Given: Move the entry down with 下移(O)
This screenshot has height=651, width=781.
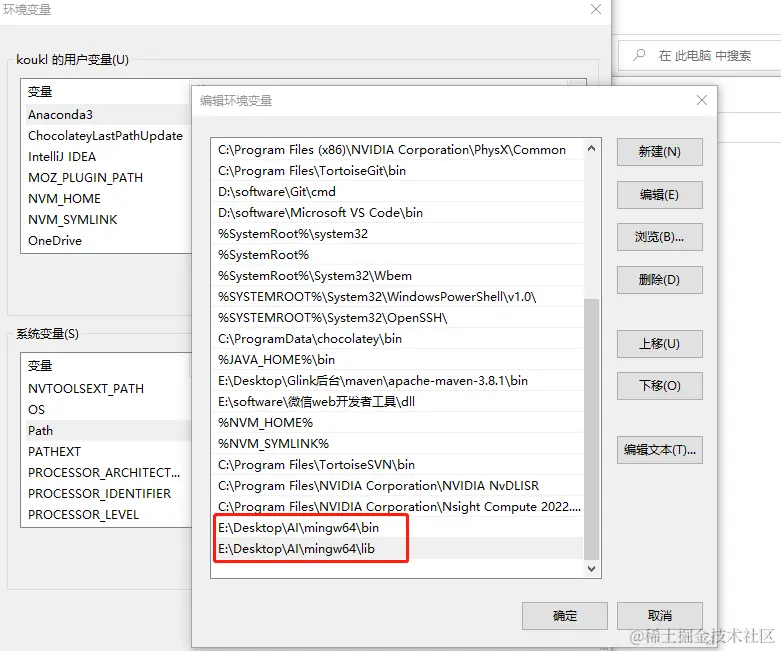Looking at the screenshot, I should pos(659,386).
